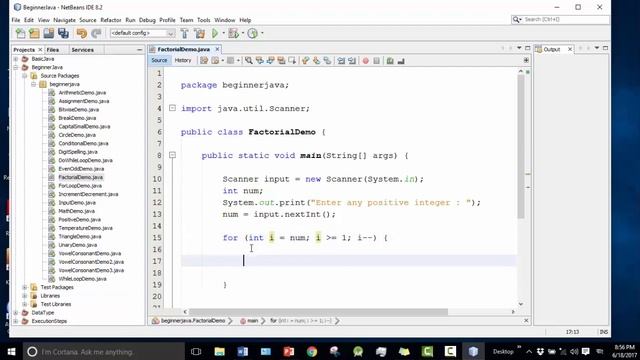The height and width of the screenshot is (360, 640).
Task: Expand the Libraries node
Action: [x=25, y=296]
